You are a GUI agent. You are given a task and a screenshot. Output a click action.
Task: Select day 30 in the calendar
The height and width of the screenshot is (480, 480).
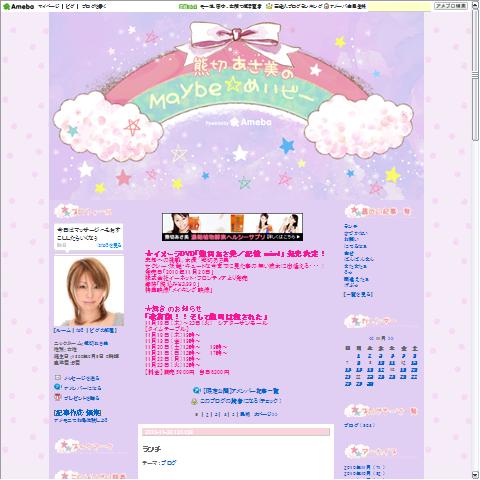370,384
